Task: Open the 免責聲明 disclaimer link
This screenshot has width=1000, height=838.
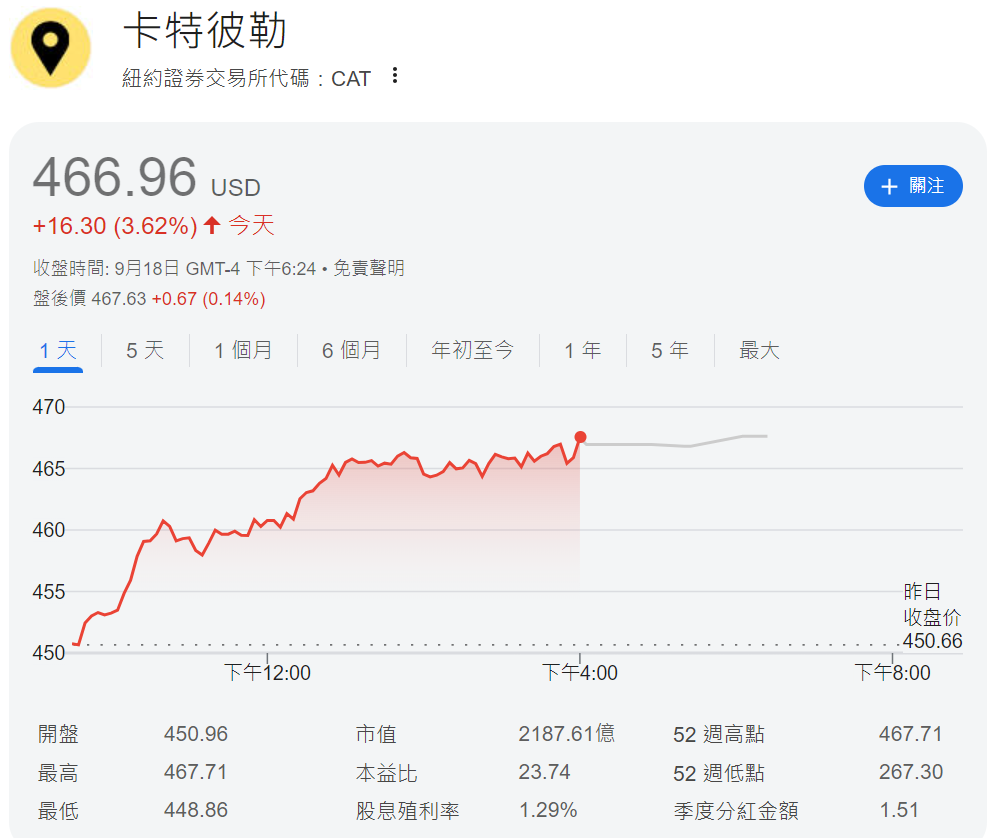Action: [x=369, y=268]
